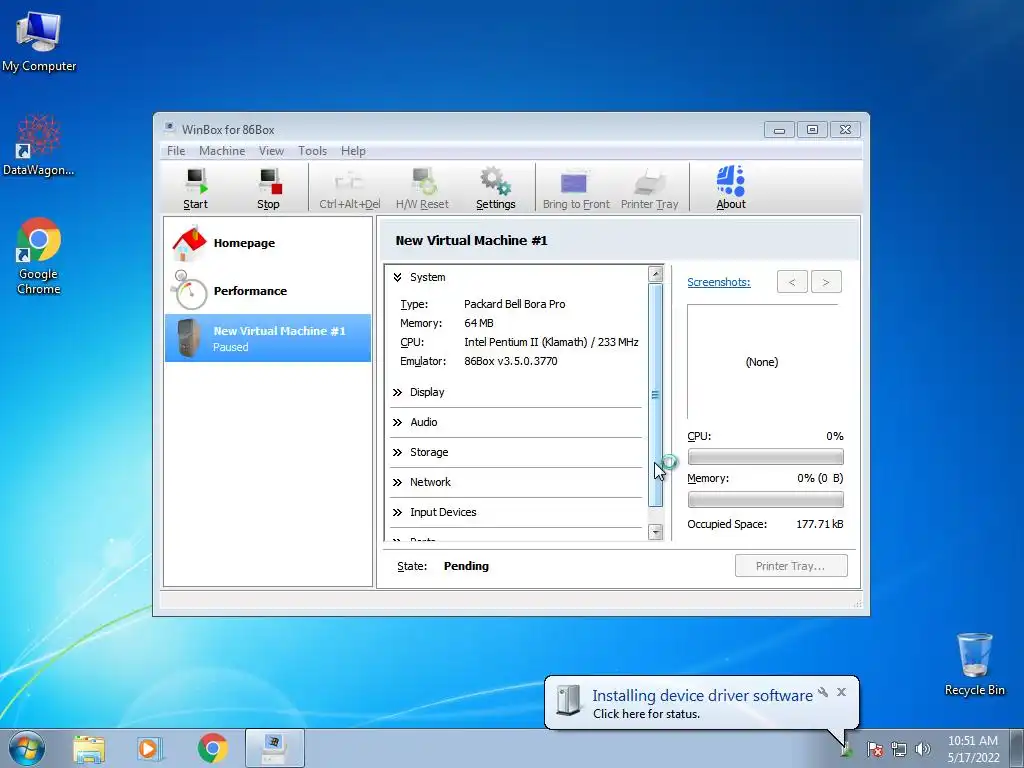
Task: Click the previous screenshot arrow button
Action: tap(792, 282)
